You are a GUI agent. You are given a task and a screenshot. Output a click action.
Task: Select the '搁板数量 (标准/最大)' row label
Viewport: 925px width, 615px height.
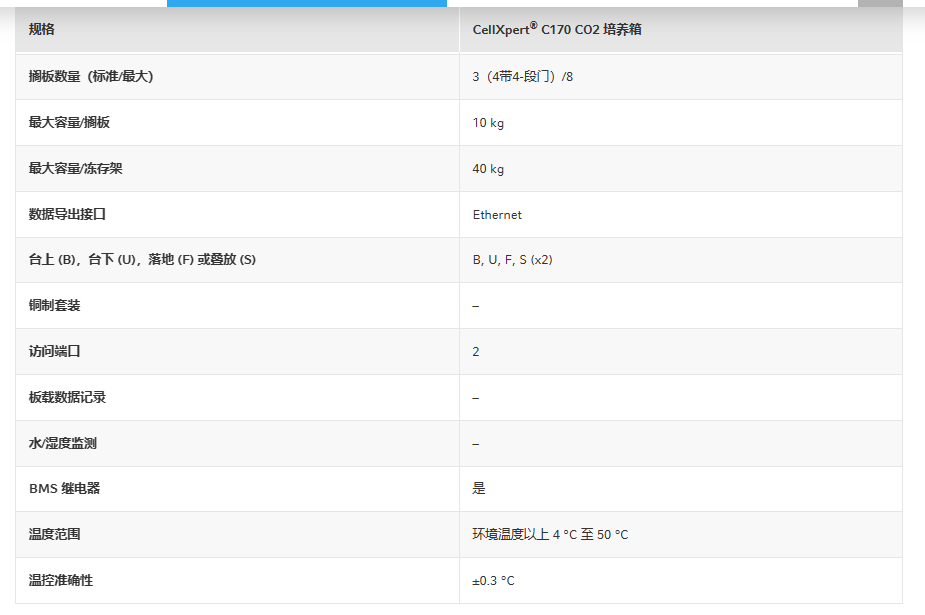[x=91, y=76]
